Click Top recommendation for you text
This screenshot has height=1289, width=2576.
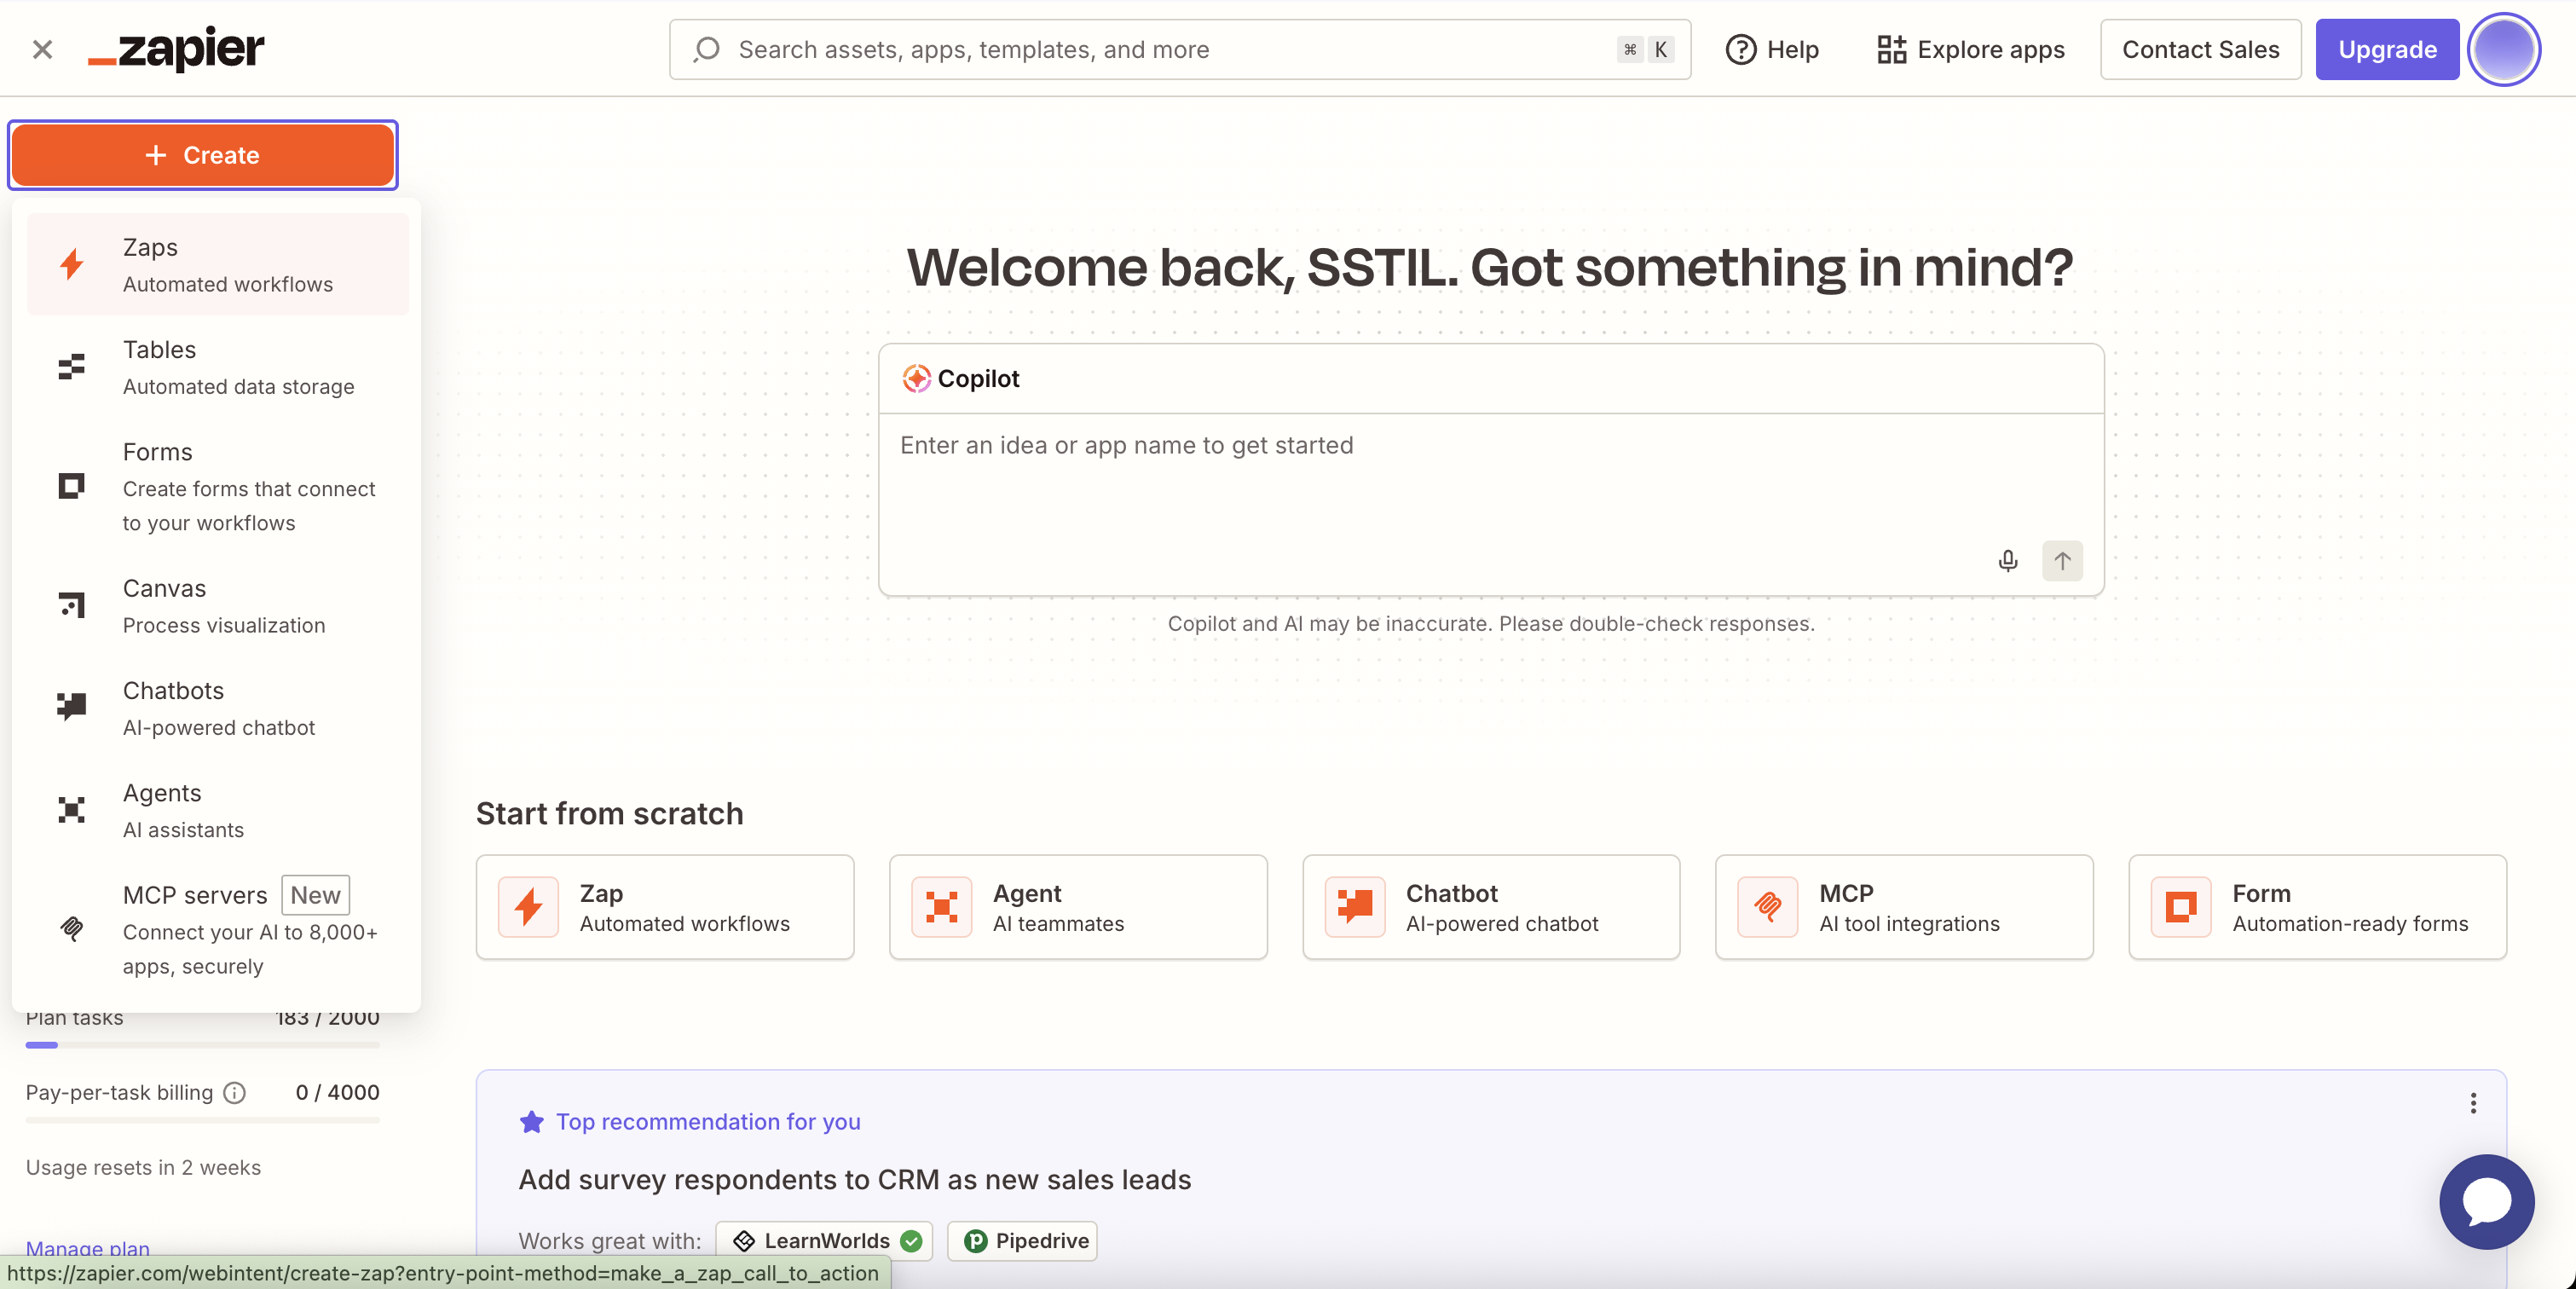coord(708,1121)
